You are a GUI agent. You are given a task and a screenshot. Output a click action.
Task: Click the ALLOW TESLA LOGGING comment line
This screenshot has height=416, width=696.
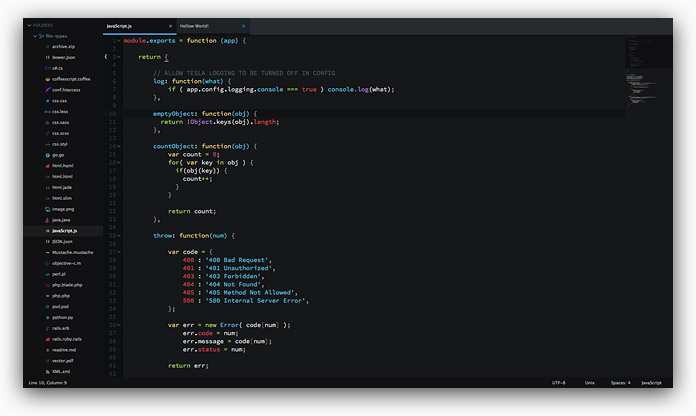pos(244,73)
